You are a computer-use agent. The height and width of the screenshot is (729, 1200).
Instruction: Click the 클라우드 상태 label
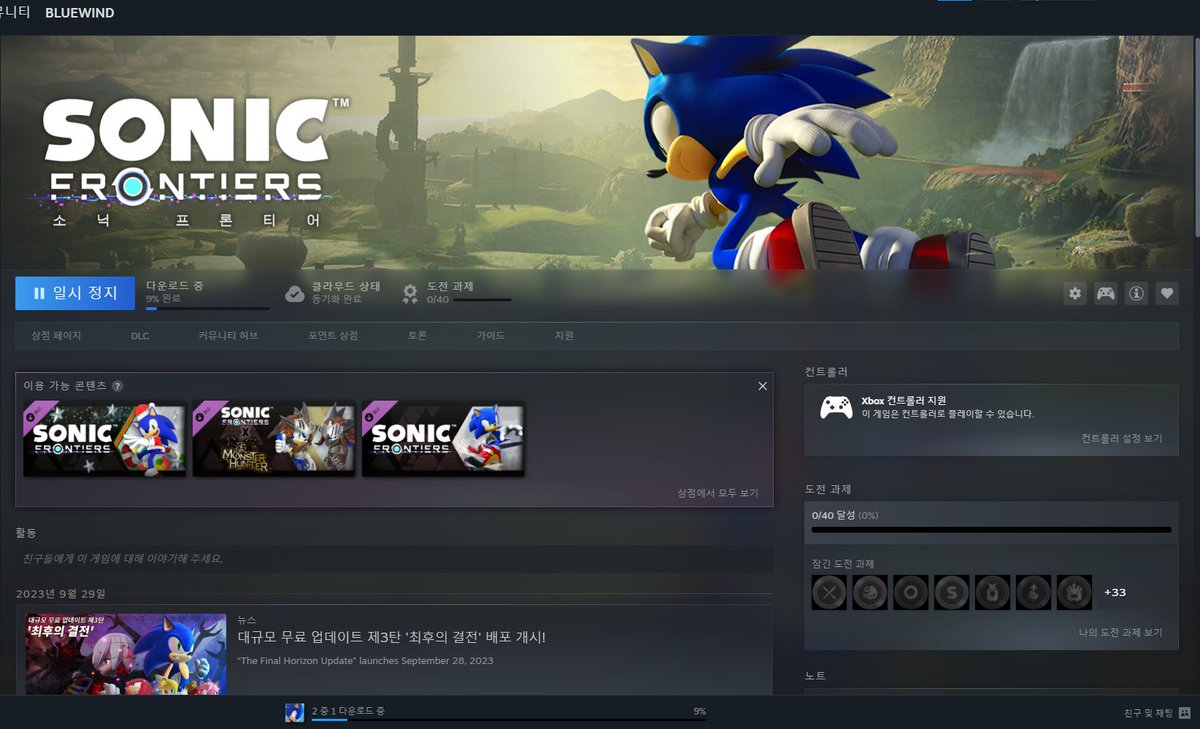346,286
